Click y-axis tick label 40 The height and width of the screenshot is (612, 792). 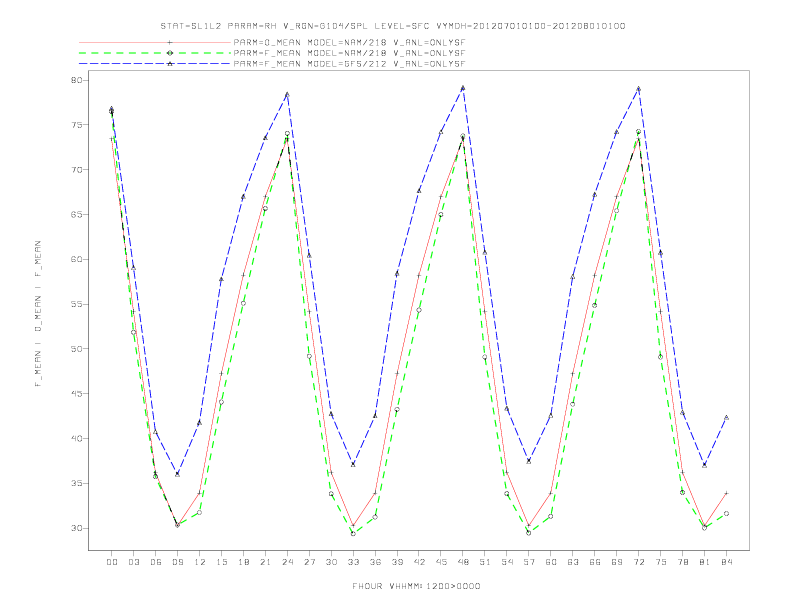point(77,439)
